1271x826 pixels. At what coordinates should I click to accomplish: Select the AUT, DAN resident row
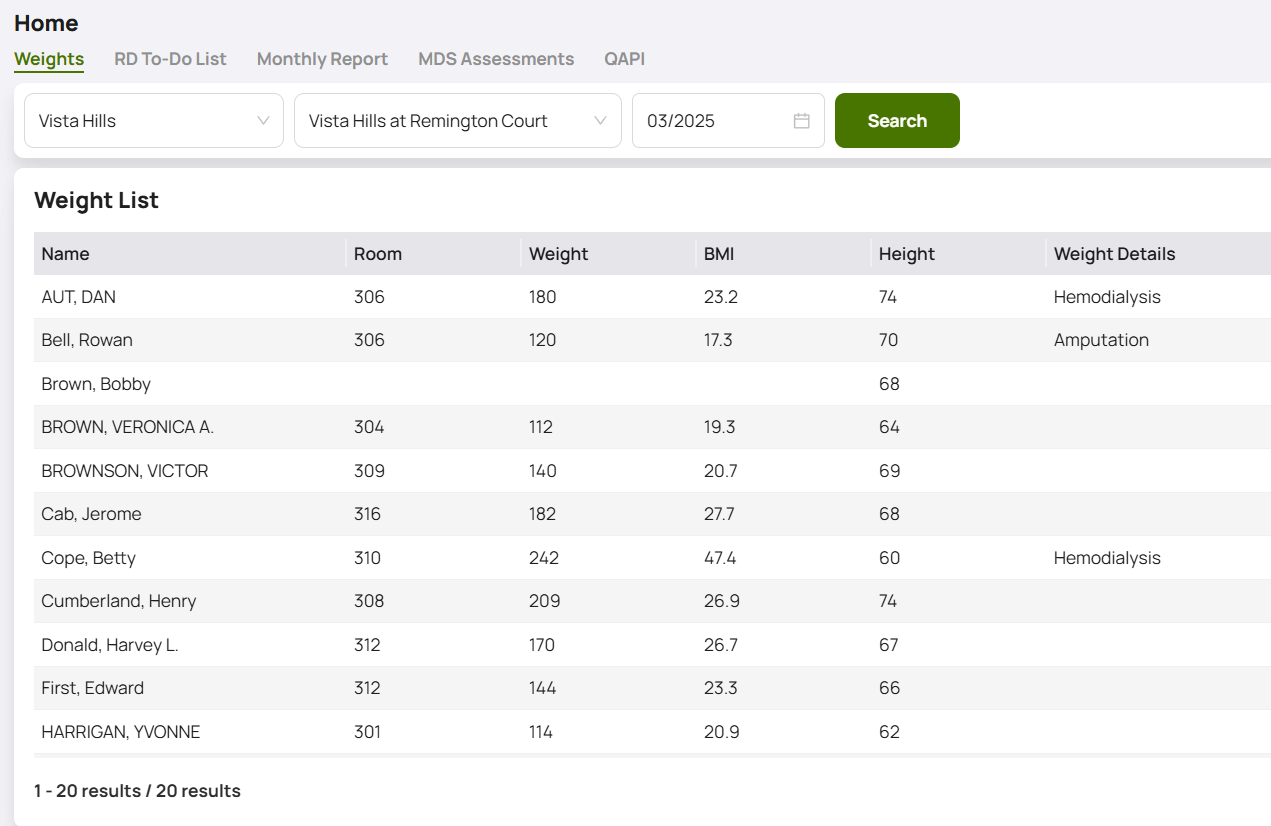tap(79, 297)
